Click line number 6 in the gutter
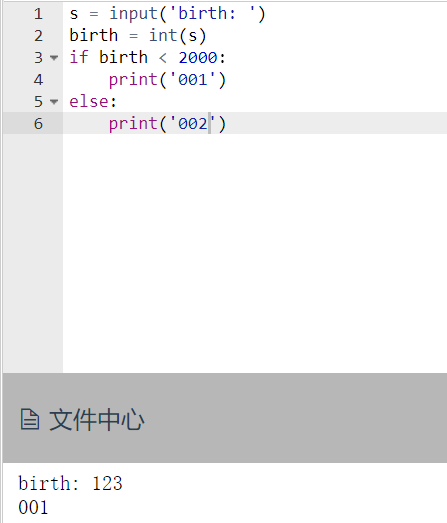Image resolution: width=447 pixels, height=523 pixels. tap(38, 123)
